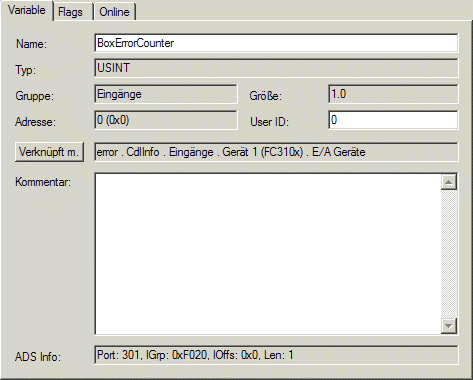Click the Name field containing BoxErrorCounter

pos(276,43)
